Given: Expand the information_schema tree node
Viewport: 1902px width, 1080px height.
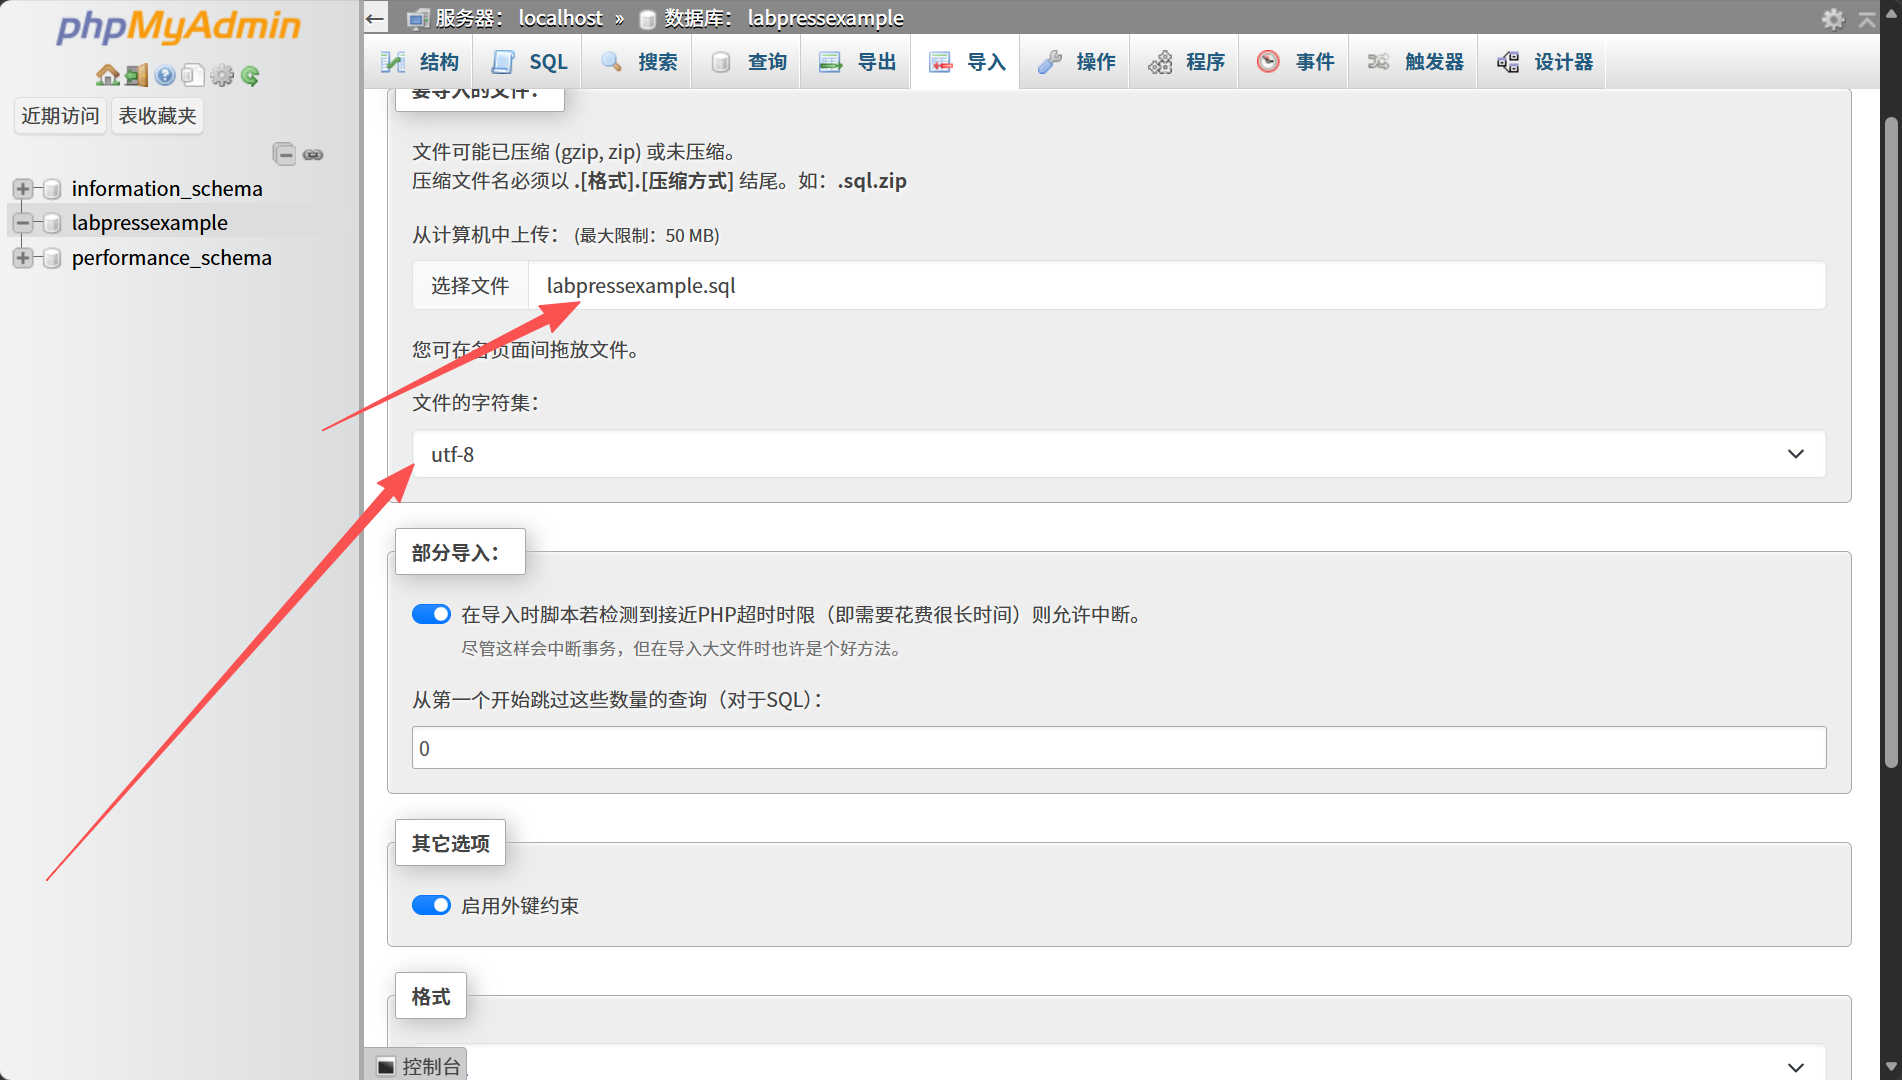Looking at the screenshot, I should click(x=22, y=189).
